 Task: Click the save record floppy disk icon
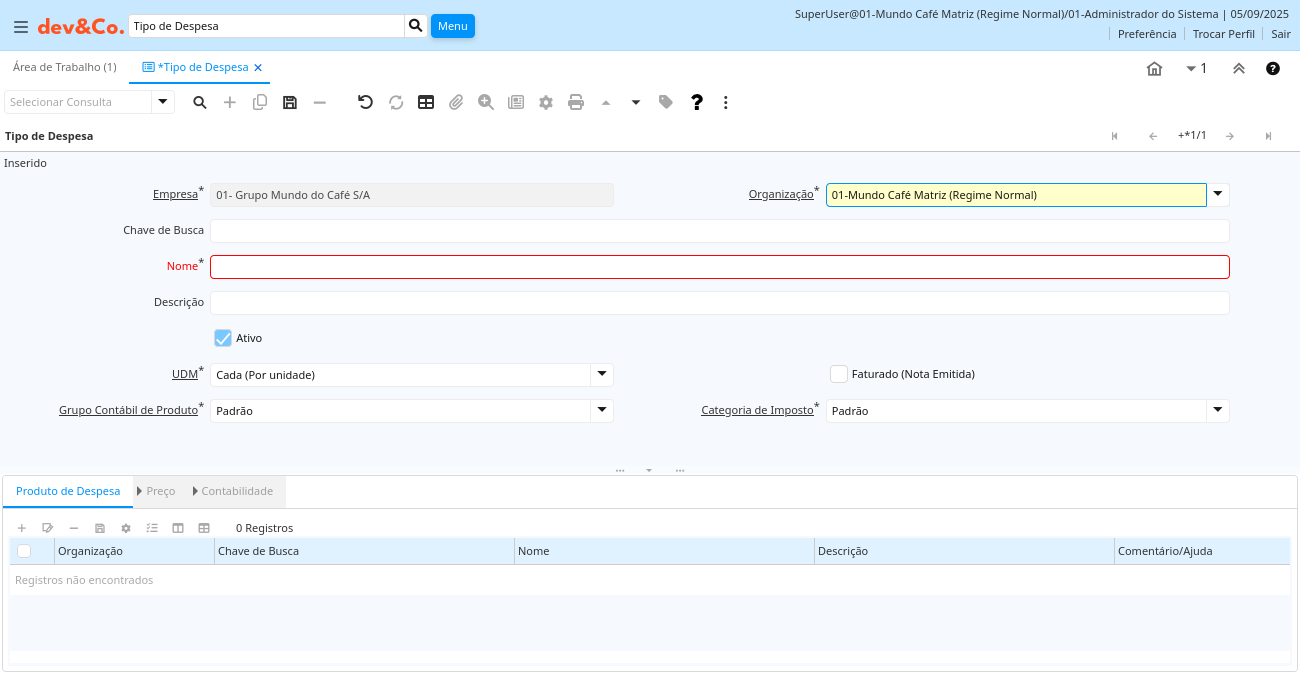pyautogui.click(x=290, y=102)
